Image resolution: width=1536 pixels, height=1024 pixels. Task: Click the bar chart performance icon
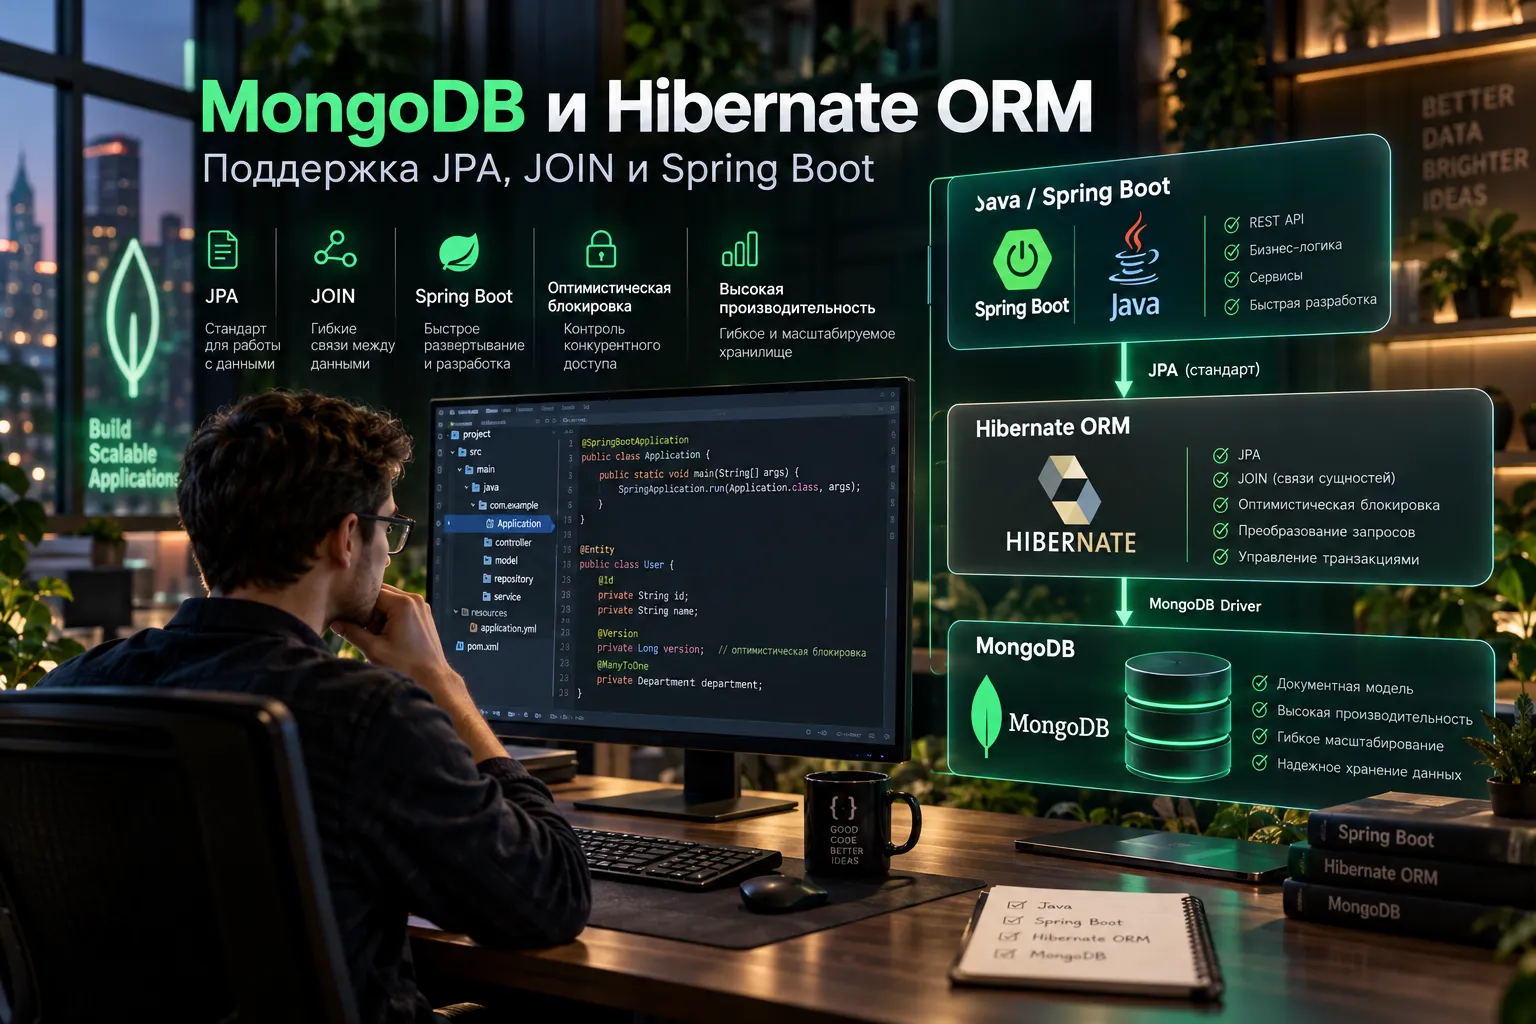(740, 249)
